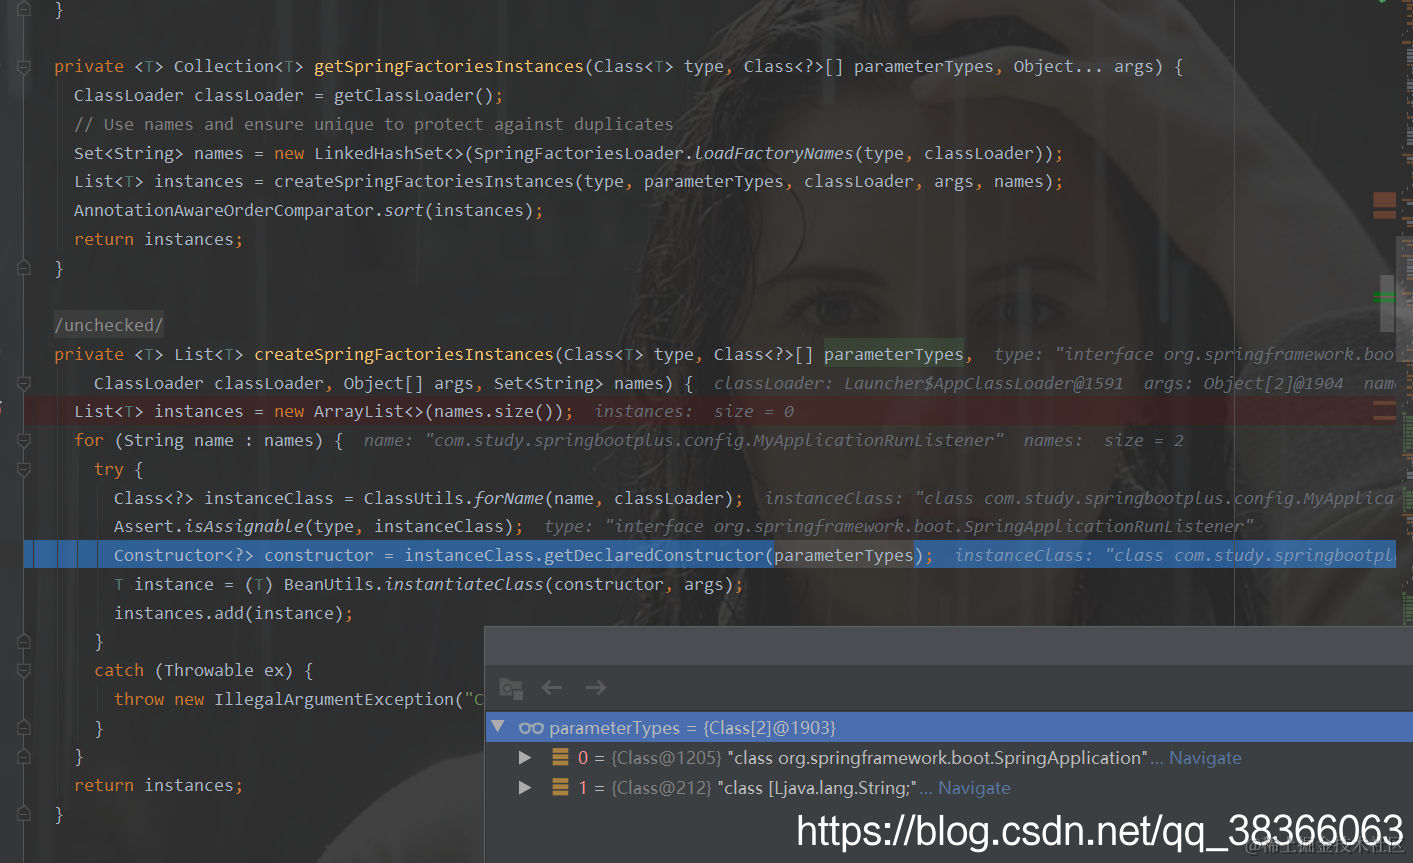Screen dimensions: 1413x863
Task: Click IllegalArgumentException in the throw statement
Action: [x=334, y=700]
